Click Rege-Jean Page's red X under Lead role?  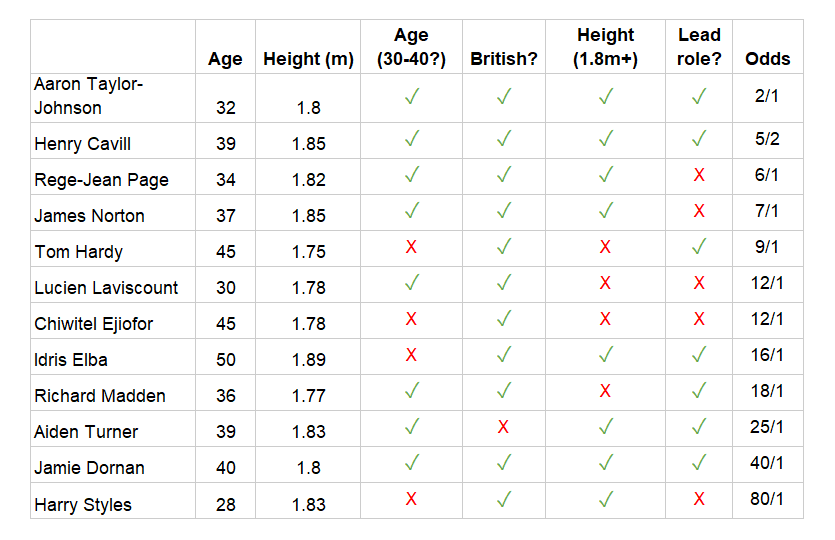pos(699,175)
